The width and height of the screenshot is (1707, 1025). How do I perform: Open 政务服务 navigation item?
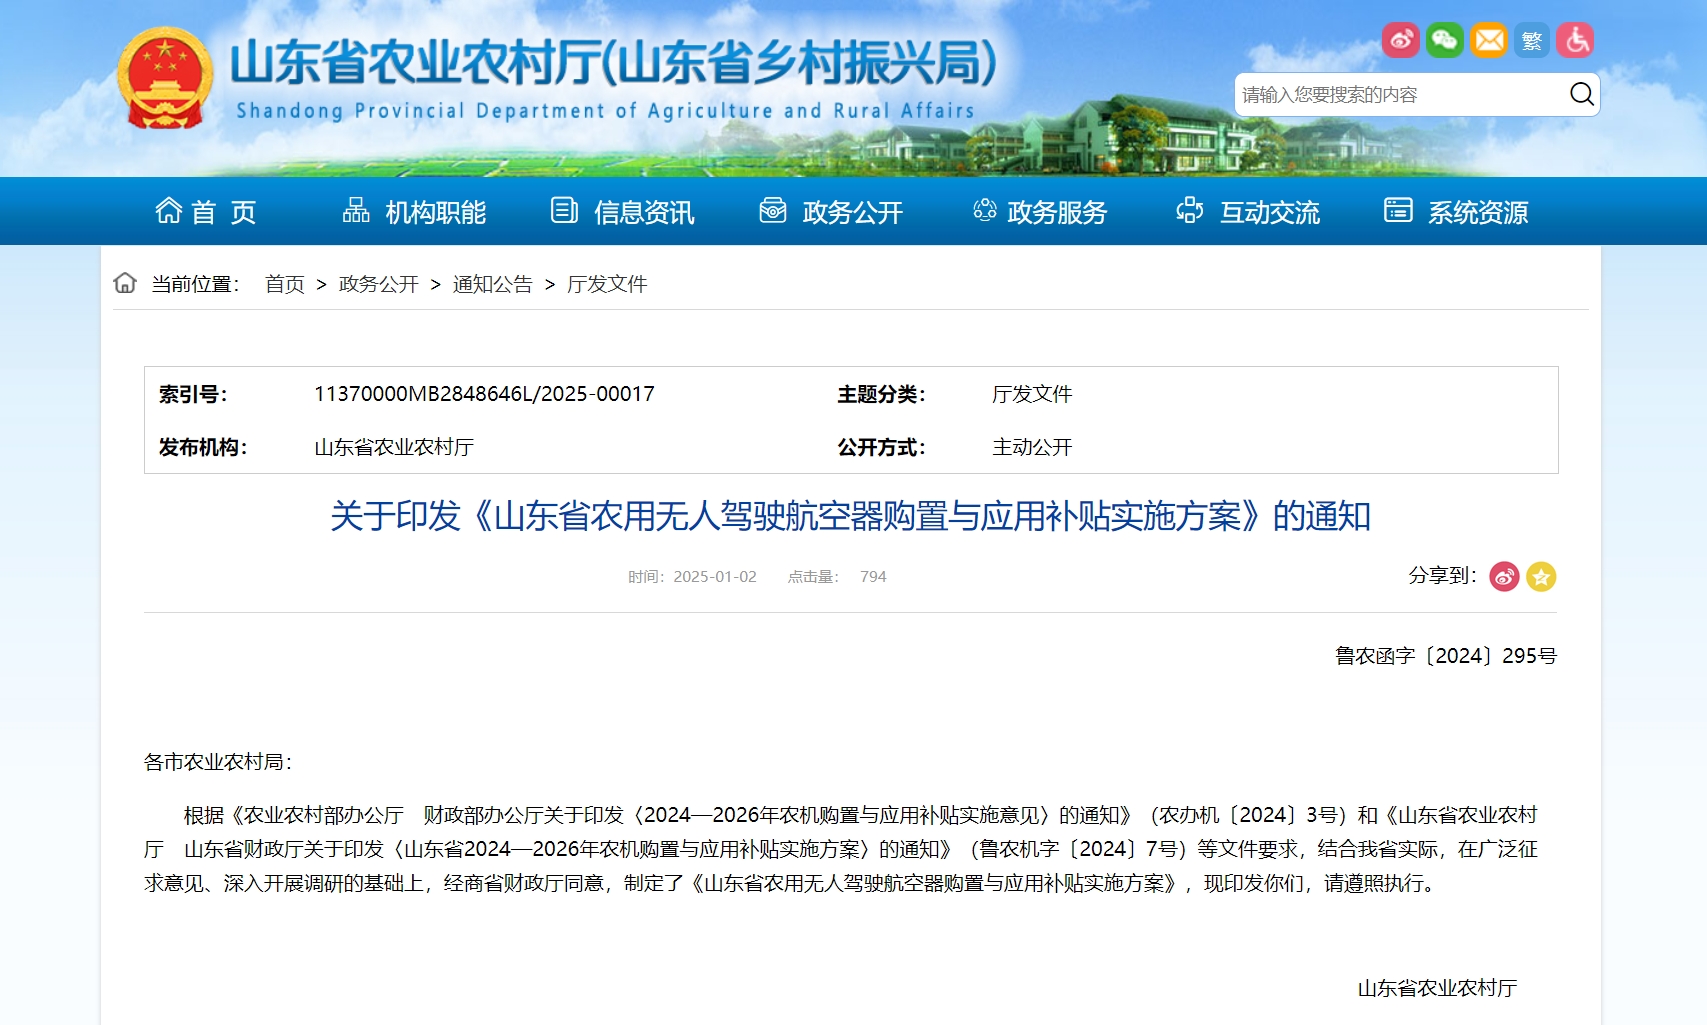click(x=1040, y=212)
